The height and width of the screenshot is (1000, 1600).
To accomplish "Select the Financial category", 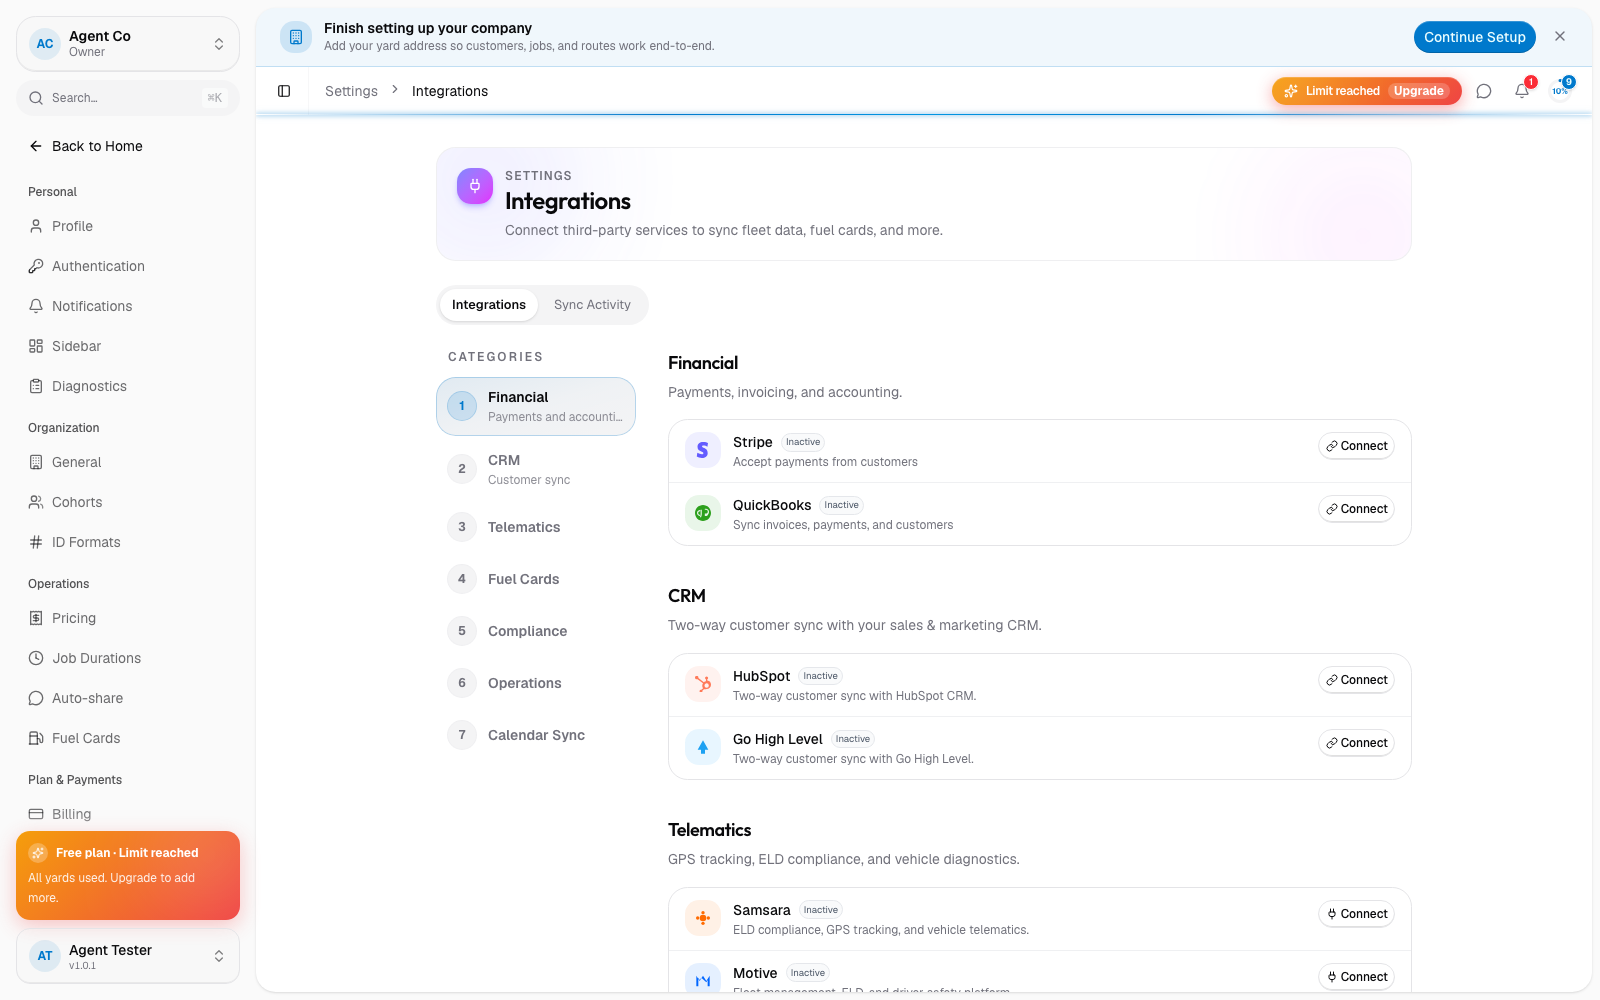I will tap(536, 406).
